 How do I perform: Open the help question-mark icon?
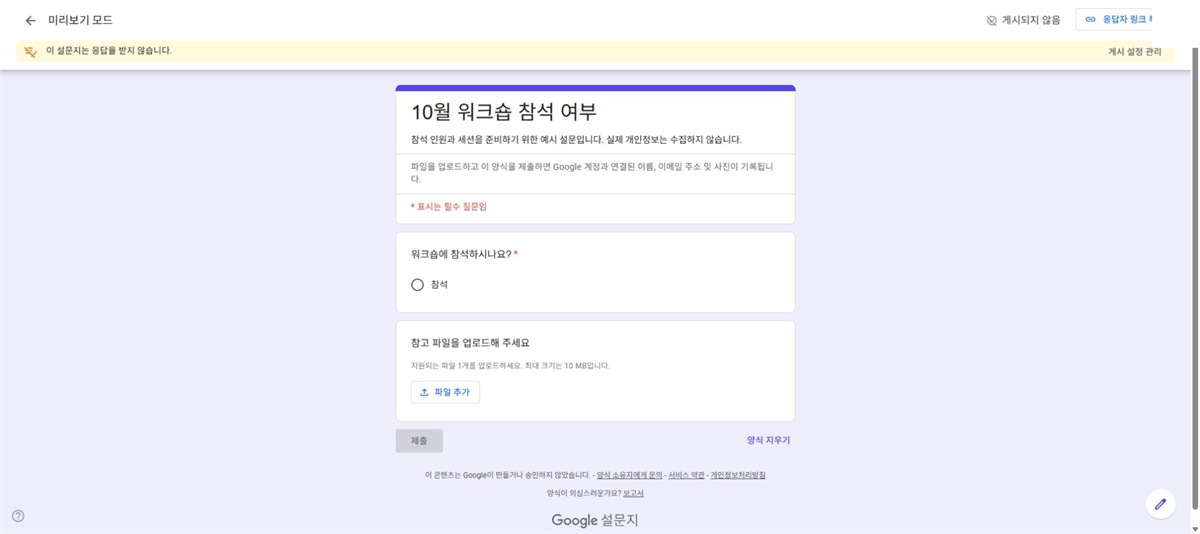click(x=18, y=516)
